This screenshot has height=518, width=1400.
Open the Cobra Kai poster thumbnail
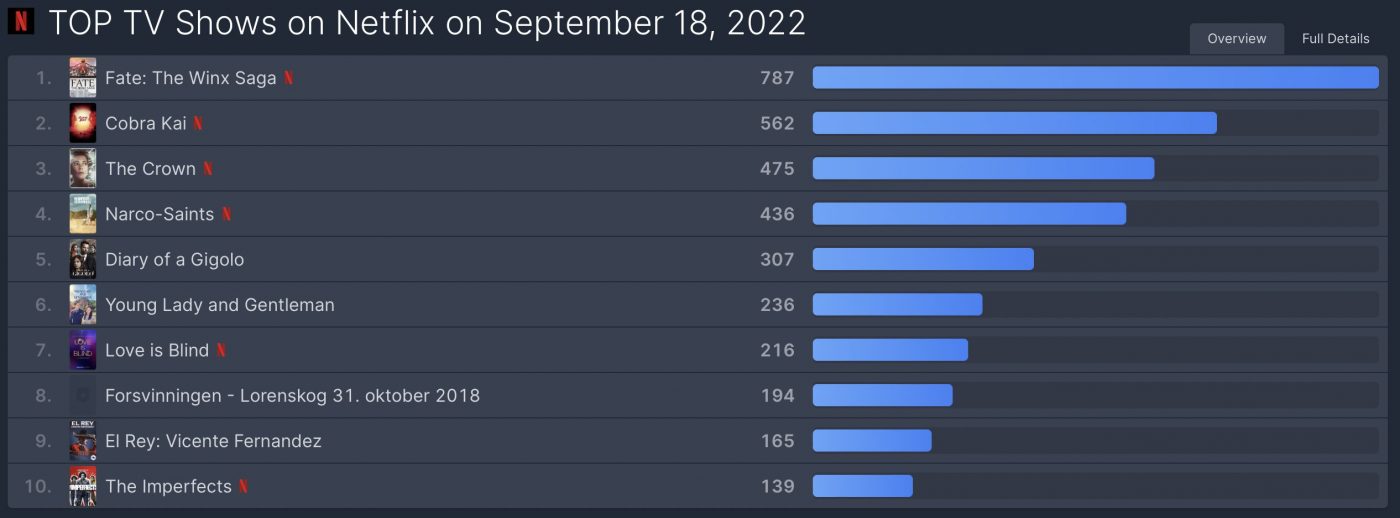click(83, 123)
